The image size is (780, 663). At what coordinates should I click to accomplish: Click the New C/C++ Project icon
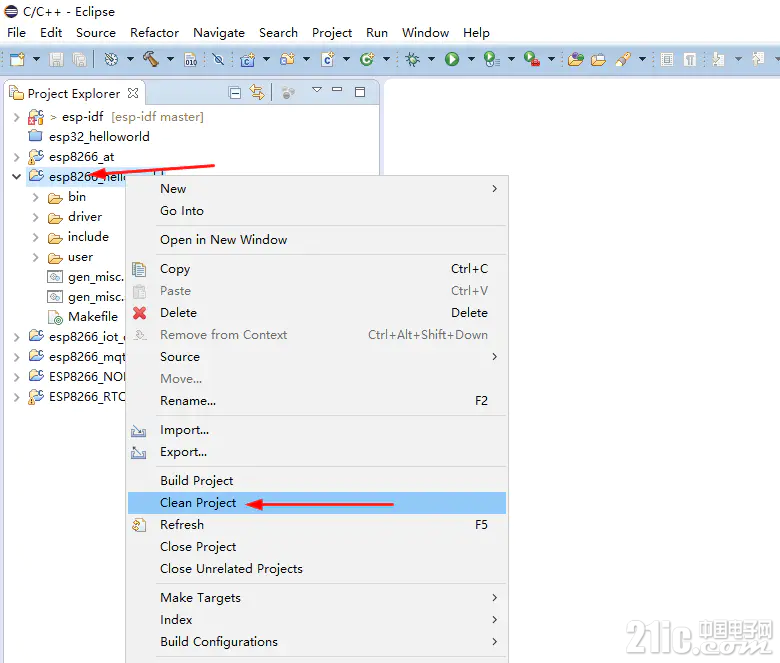[247, 60]
